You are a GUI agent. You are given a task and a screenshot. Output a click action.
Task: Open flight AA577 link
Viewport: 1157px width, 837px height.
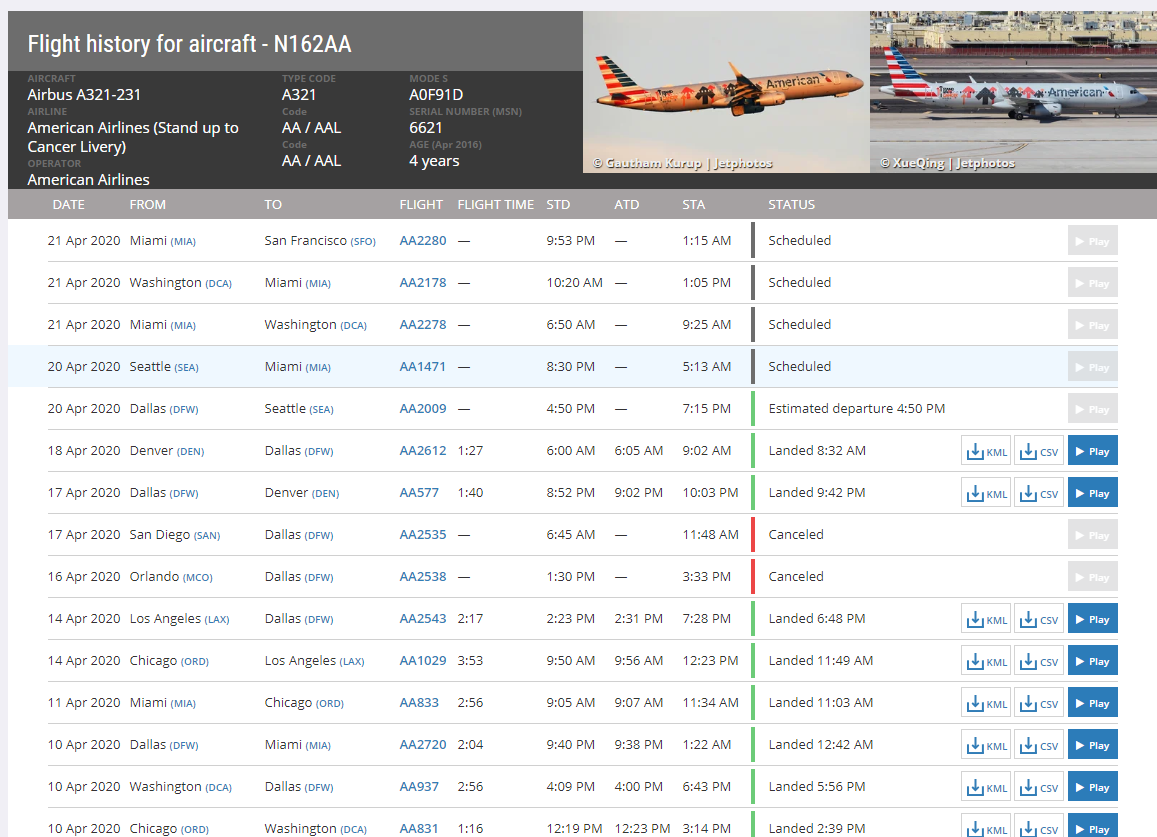(x=419, y=493)
